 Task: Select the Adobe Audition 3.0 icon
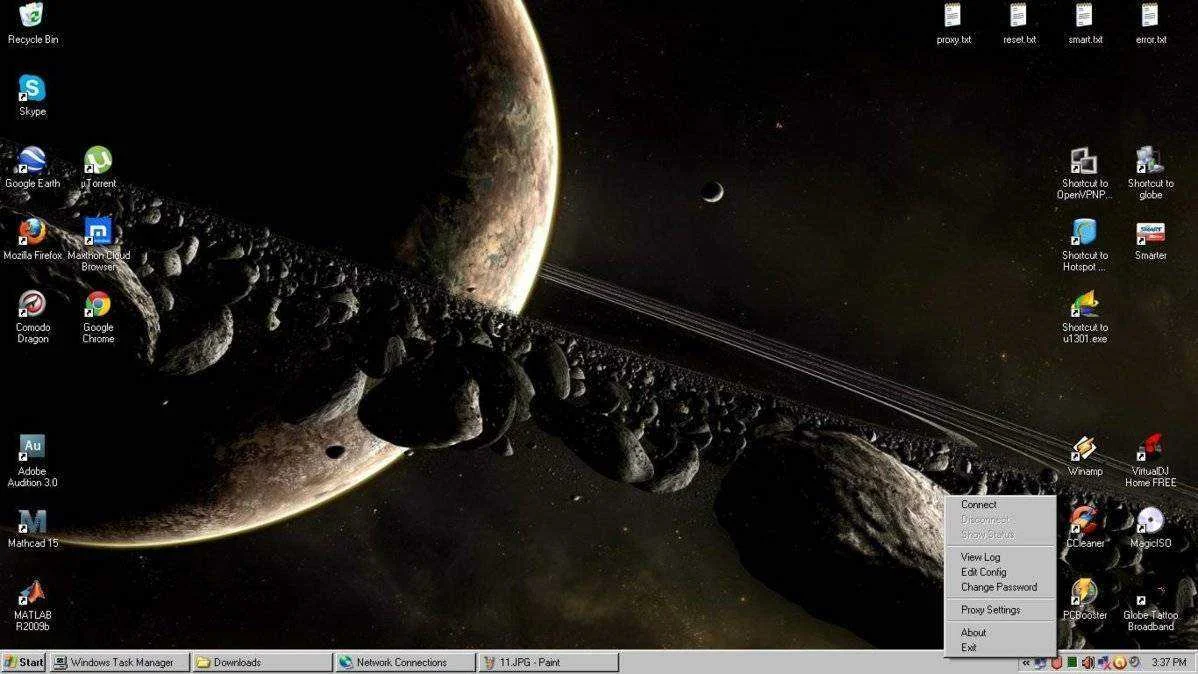(x=32, y=461)
